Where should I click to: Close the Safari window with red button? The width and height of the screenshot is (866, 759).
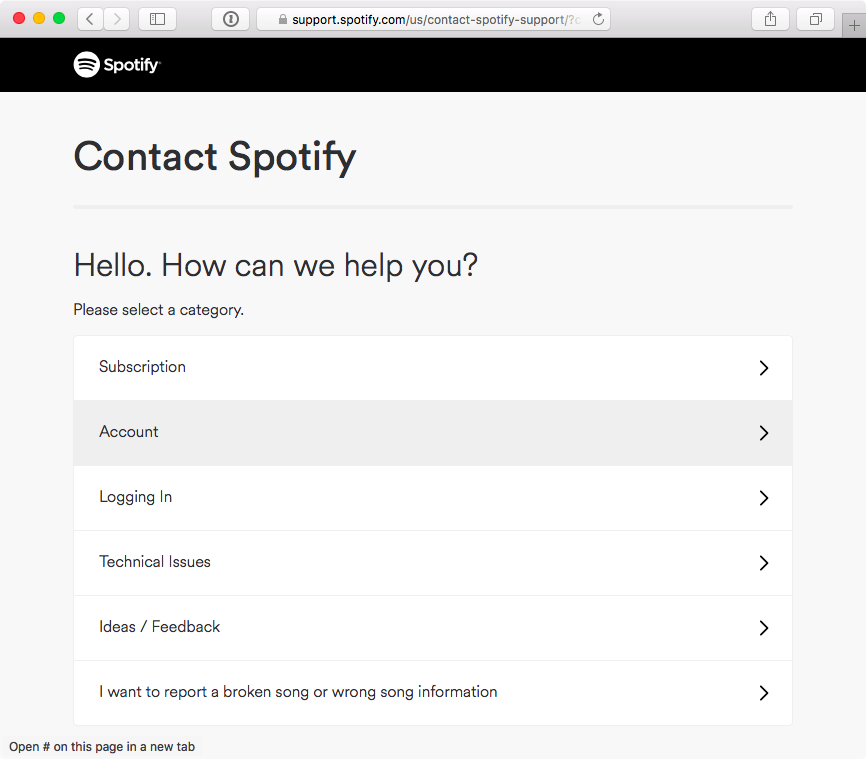pyautogui.click(x=19, y=18)
